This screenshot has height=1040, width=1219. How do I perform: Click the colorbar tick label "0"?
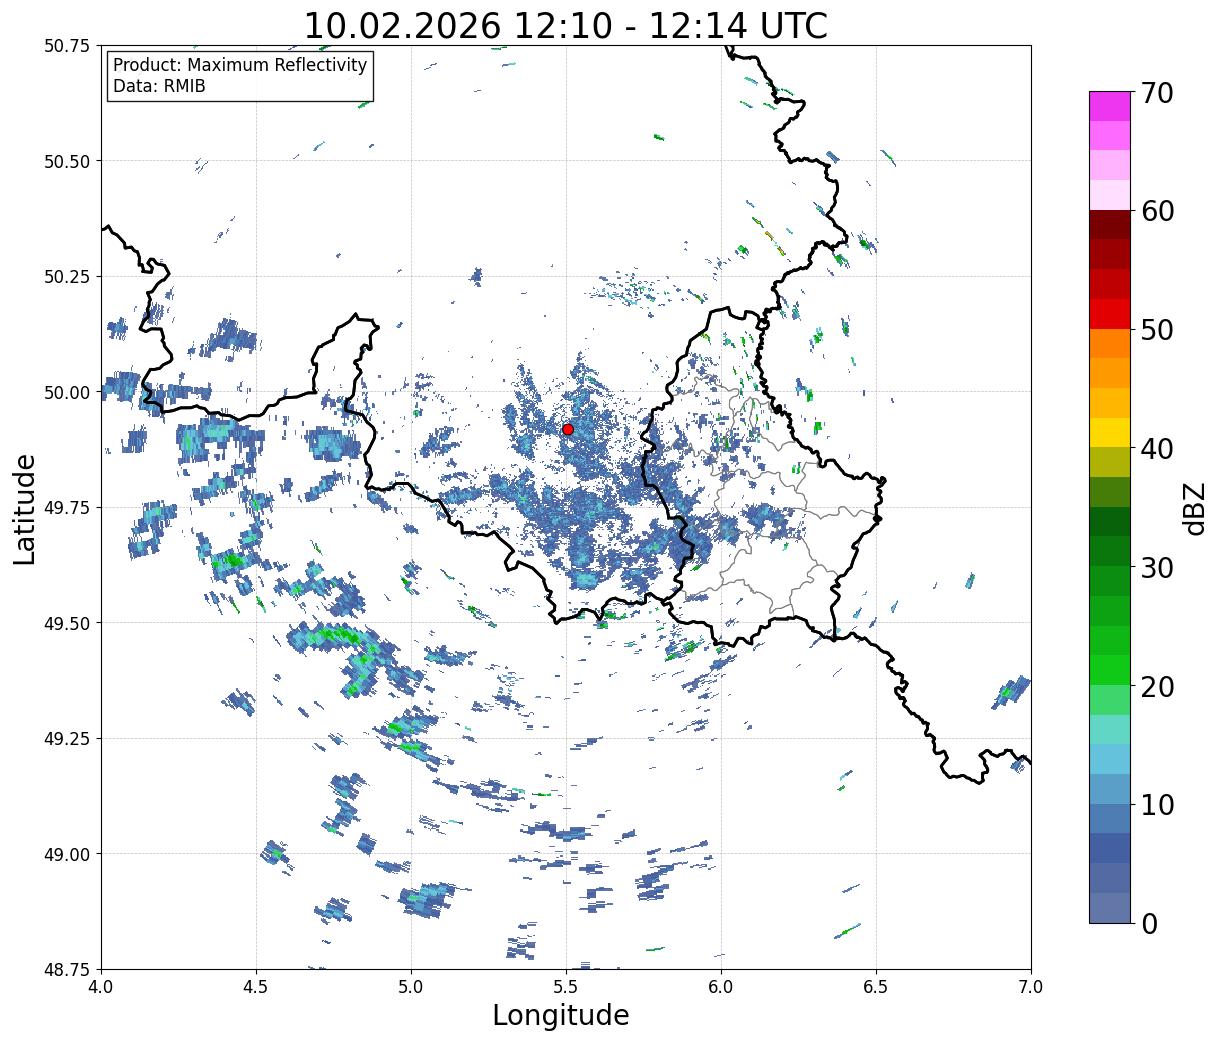(1149, 924)
